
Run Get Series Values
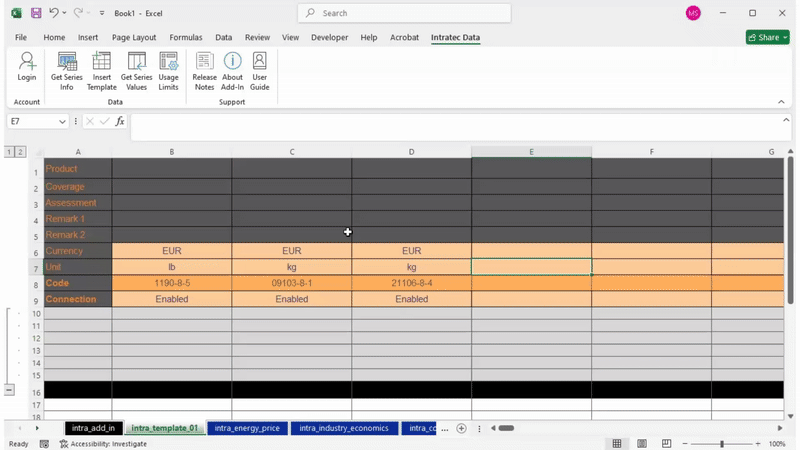pyautogui.click(x=136, y=71)
